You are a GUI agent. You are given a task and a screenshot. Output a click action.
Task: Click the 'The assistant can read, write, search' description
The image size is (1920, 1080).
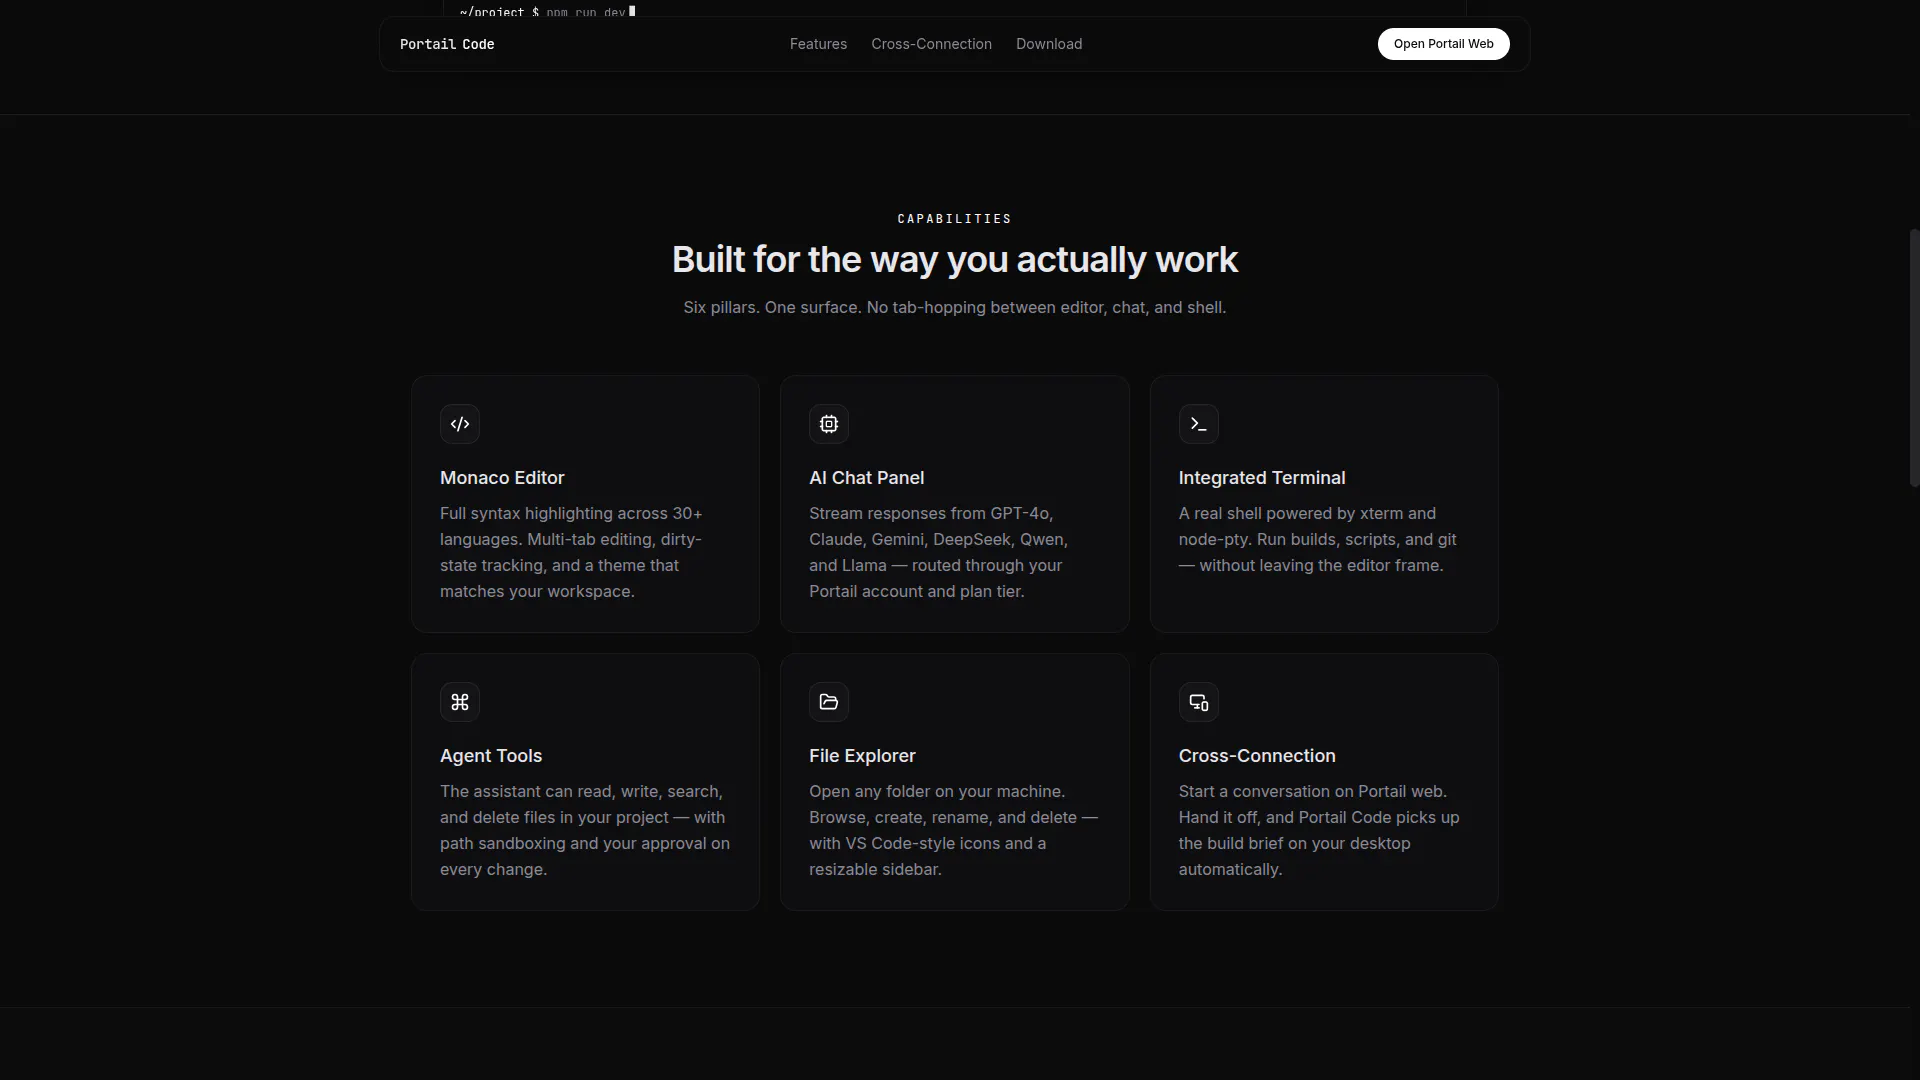[585, 830]
